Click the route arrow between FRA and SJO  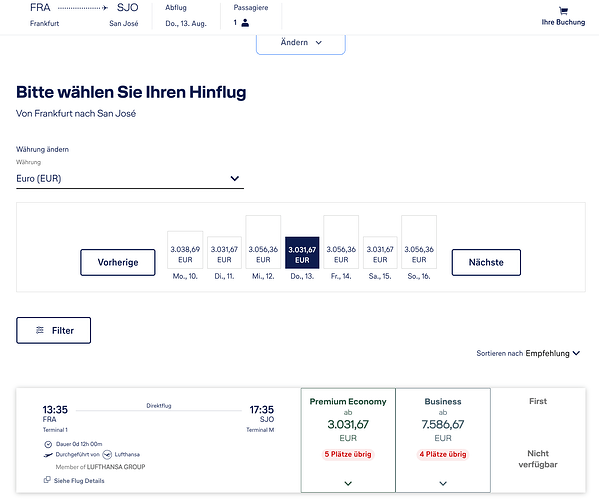click(x=83, y=8)
